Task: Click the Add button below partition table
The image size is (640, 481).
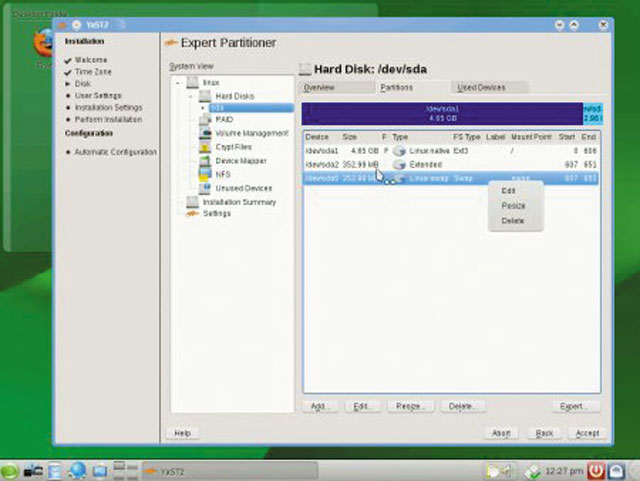Action: click(320, 407)
